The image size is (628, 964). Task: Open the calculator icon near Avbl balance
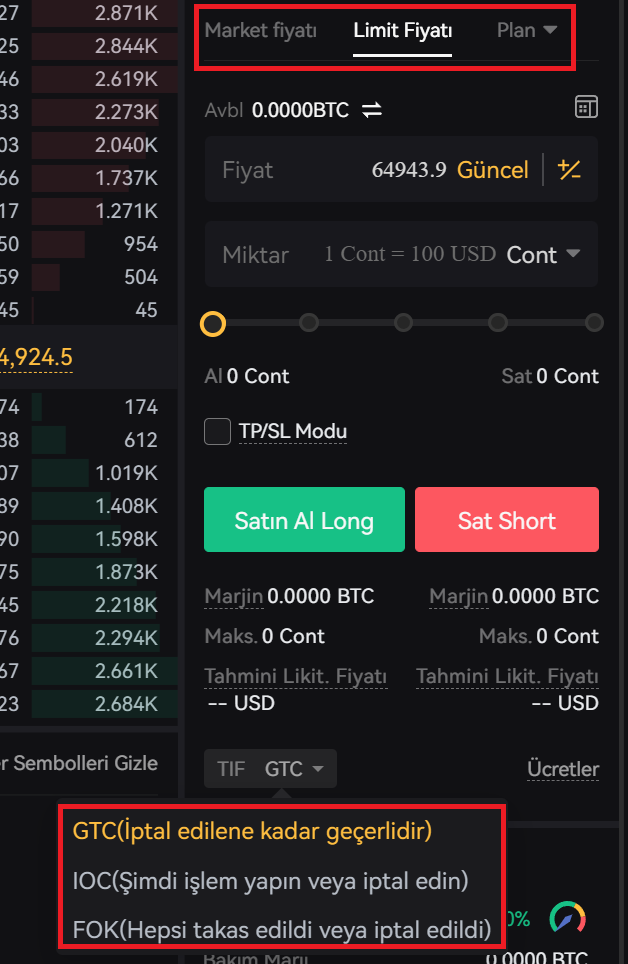pos(586,106)
